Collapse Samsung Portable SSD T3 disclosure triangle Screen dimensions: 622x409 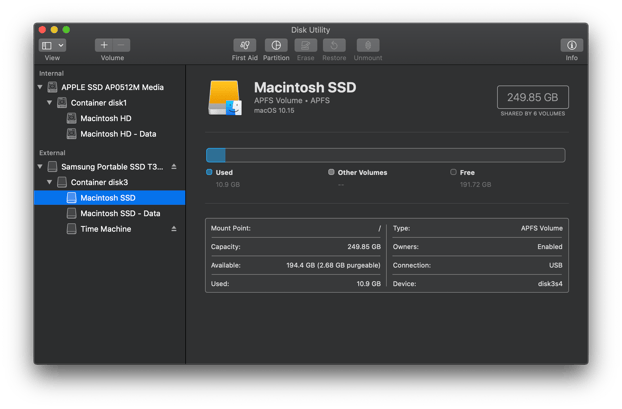[x=40, y=166]
